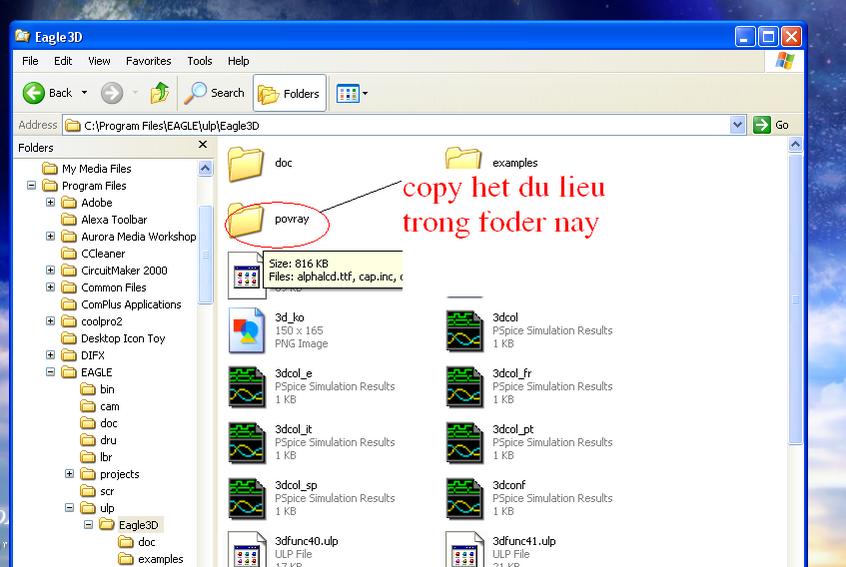Open the View menu
Image resolution: width=846 pixels, height=567 pixels.
point(99,61)
